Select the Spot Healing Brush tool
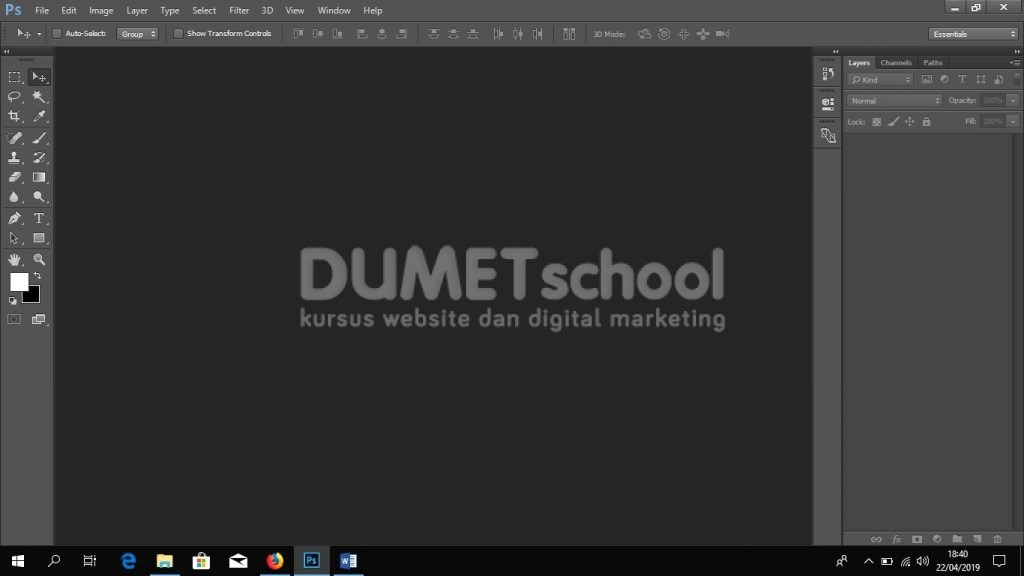The height and width of the screenshot is (576, 1024). click(x=14, y=138)
